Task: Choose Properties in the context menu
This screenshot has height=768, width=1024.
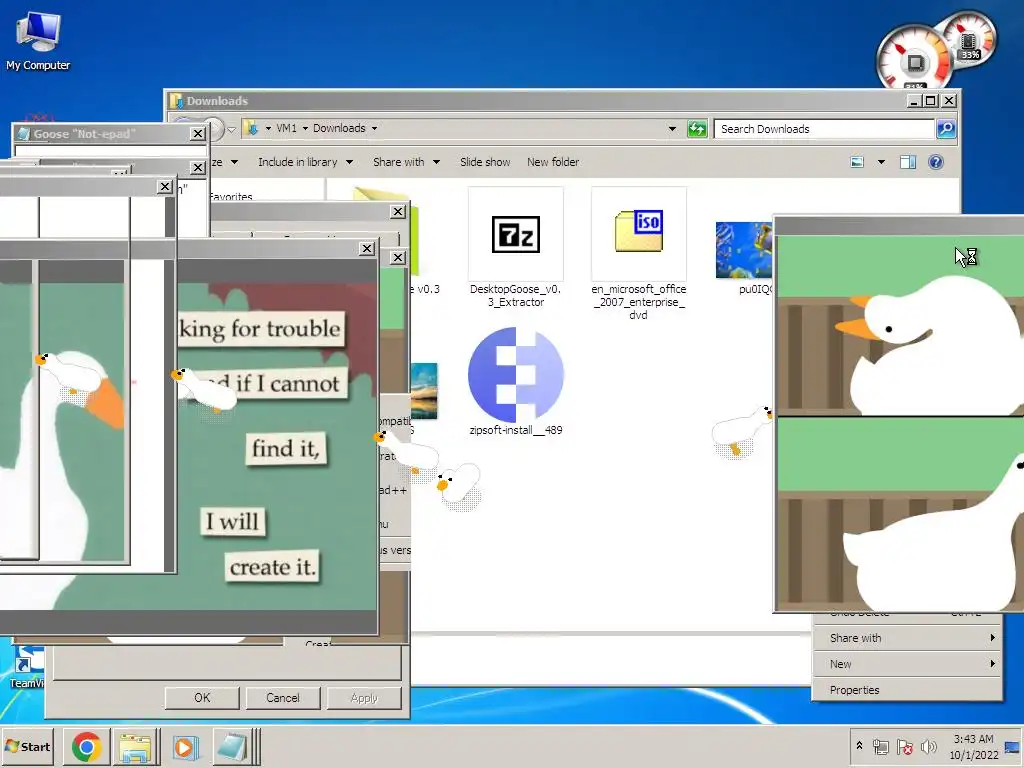Action: click(907, 690)
